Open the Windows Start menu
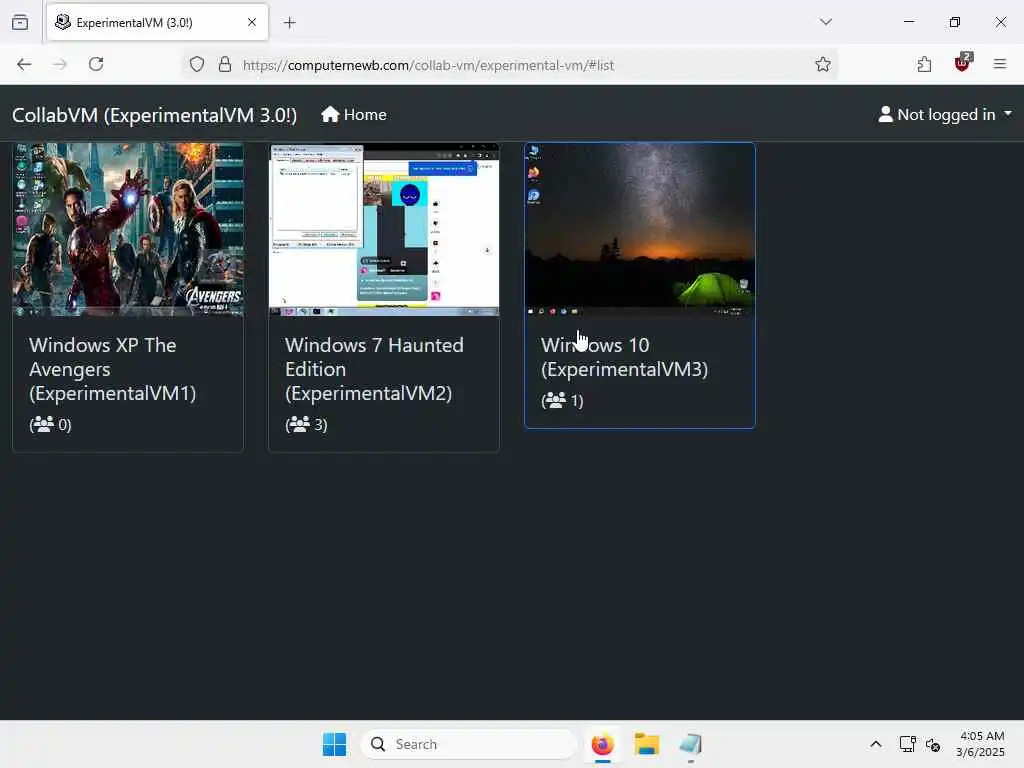1024x768 pixels. pos(334,744)
